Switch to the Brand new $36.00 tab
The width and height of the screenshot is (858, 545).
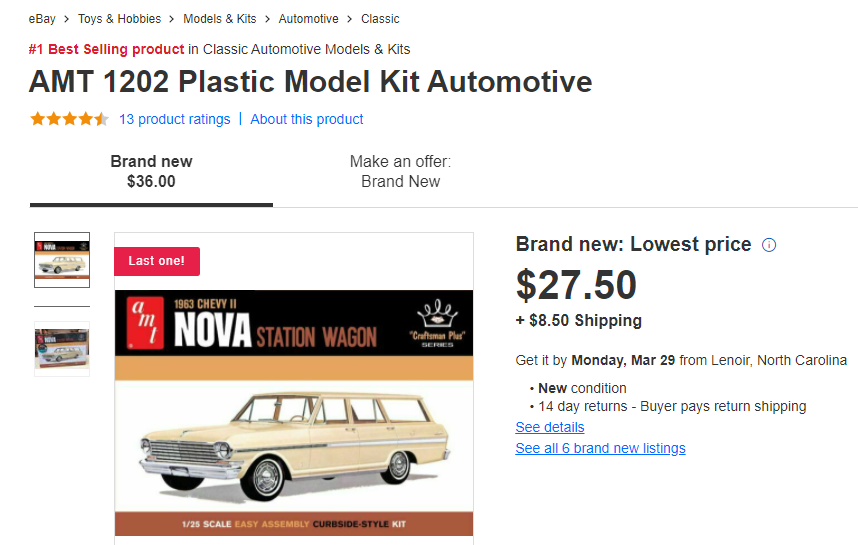pos(151,171)
